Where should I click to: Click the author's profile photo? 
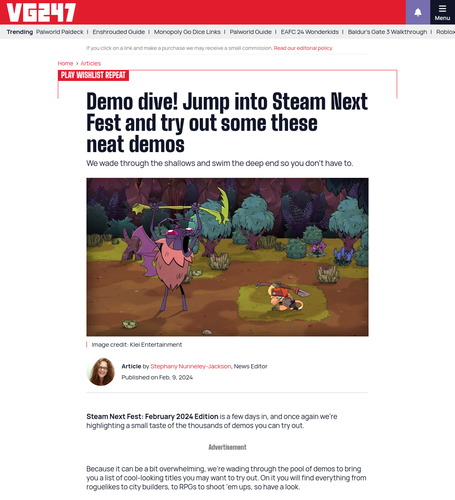tap(101, 372)
